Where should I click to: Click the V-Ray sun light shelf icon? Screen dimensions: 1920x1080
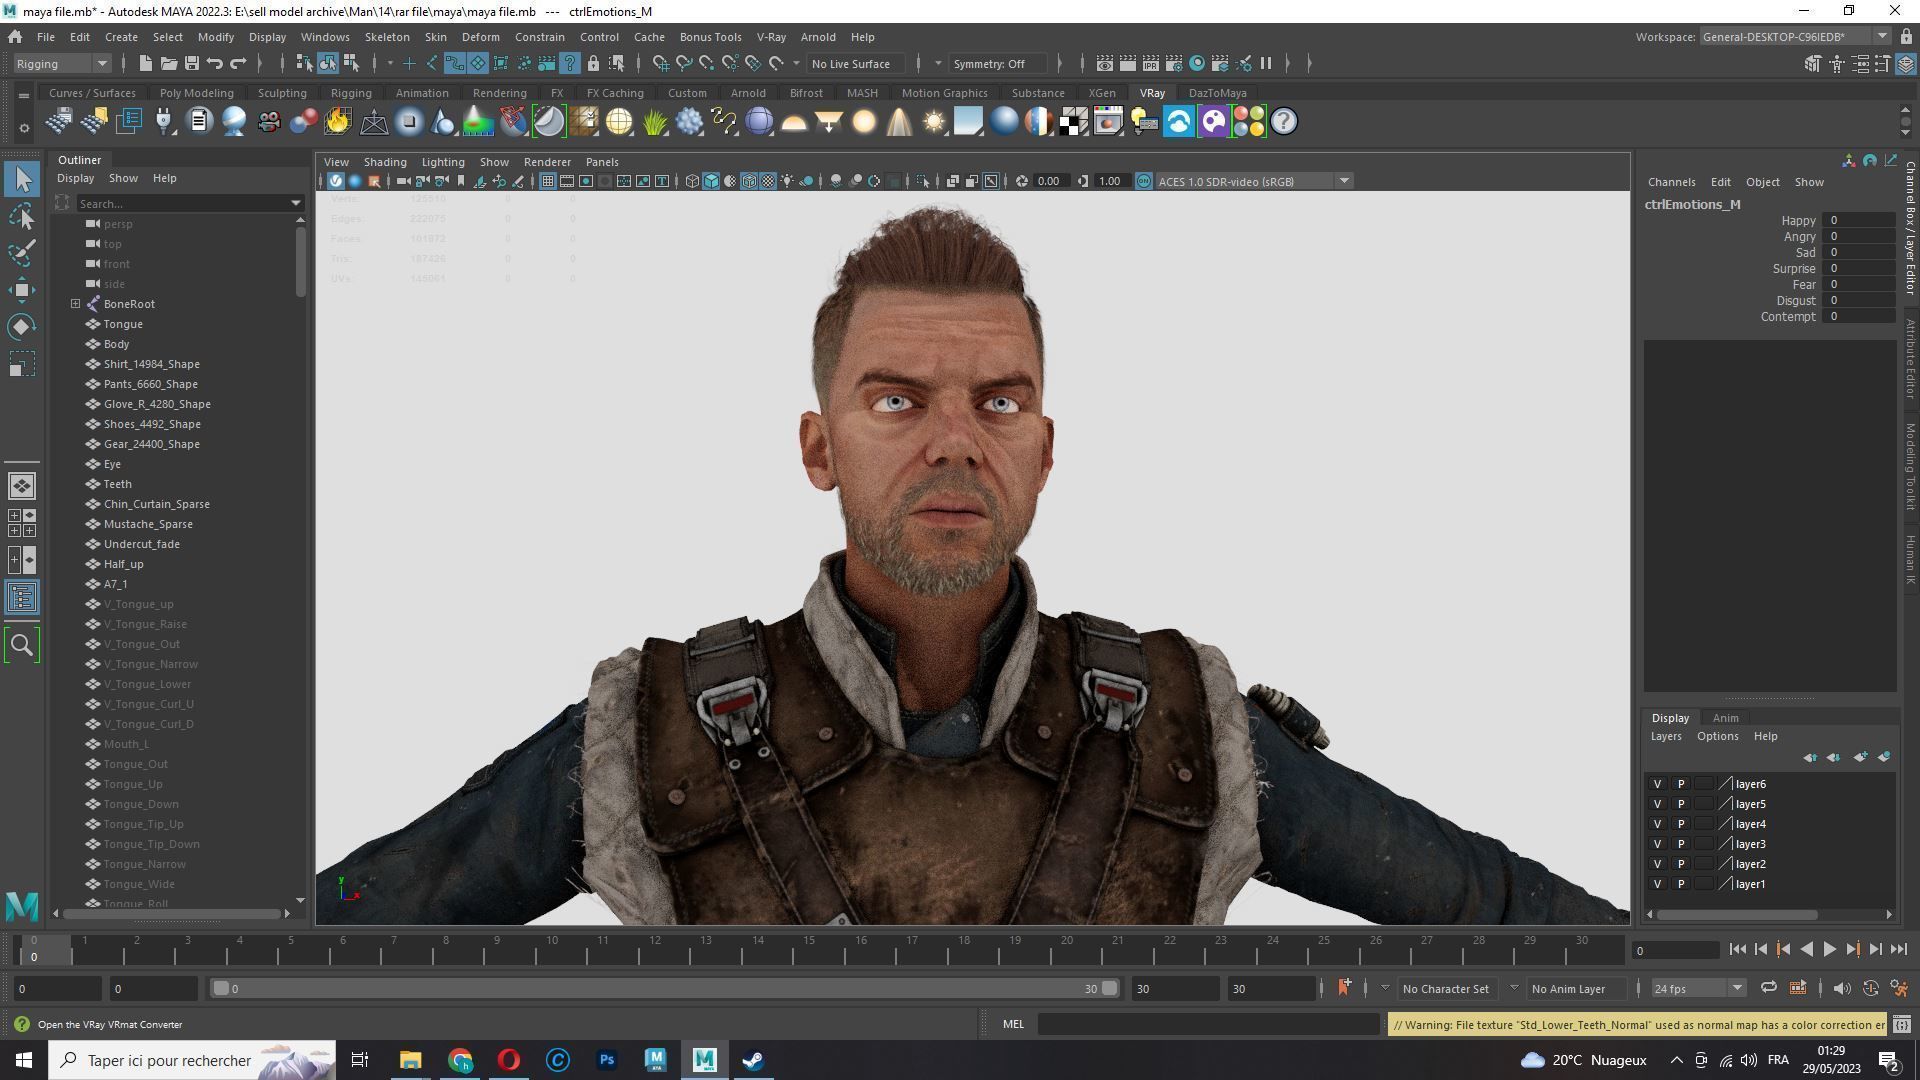pos(934,122)
